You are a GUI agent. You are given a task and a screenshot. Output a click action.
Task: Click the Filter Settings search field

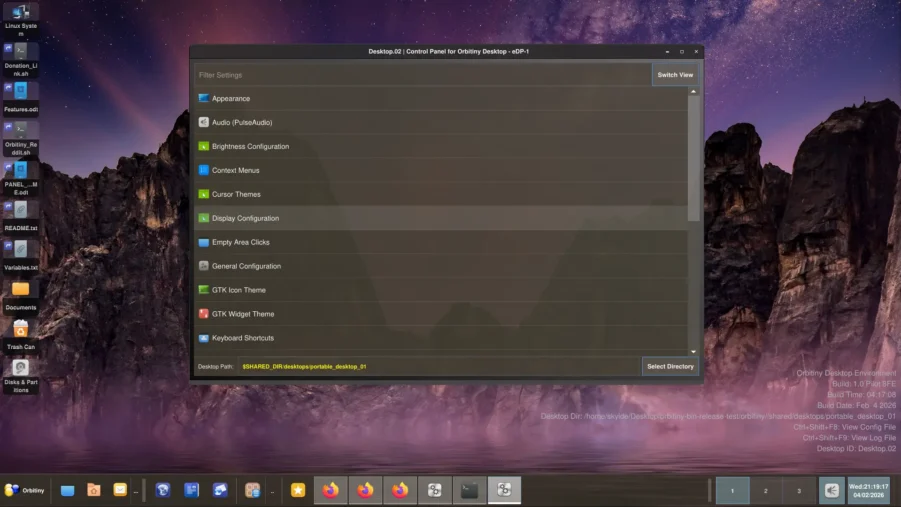[422, 75]
